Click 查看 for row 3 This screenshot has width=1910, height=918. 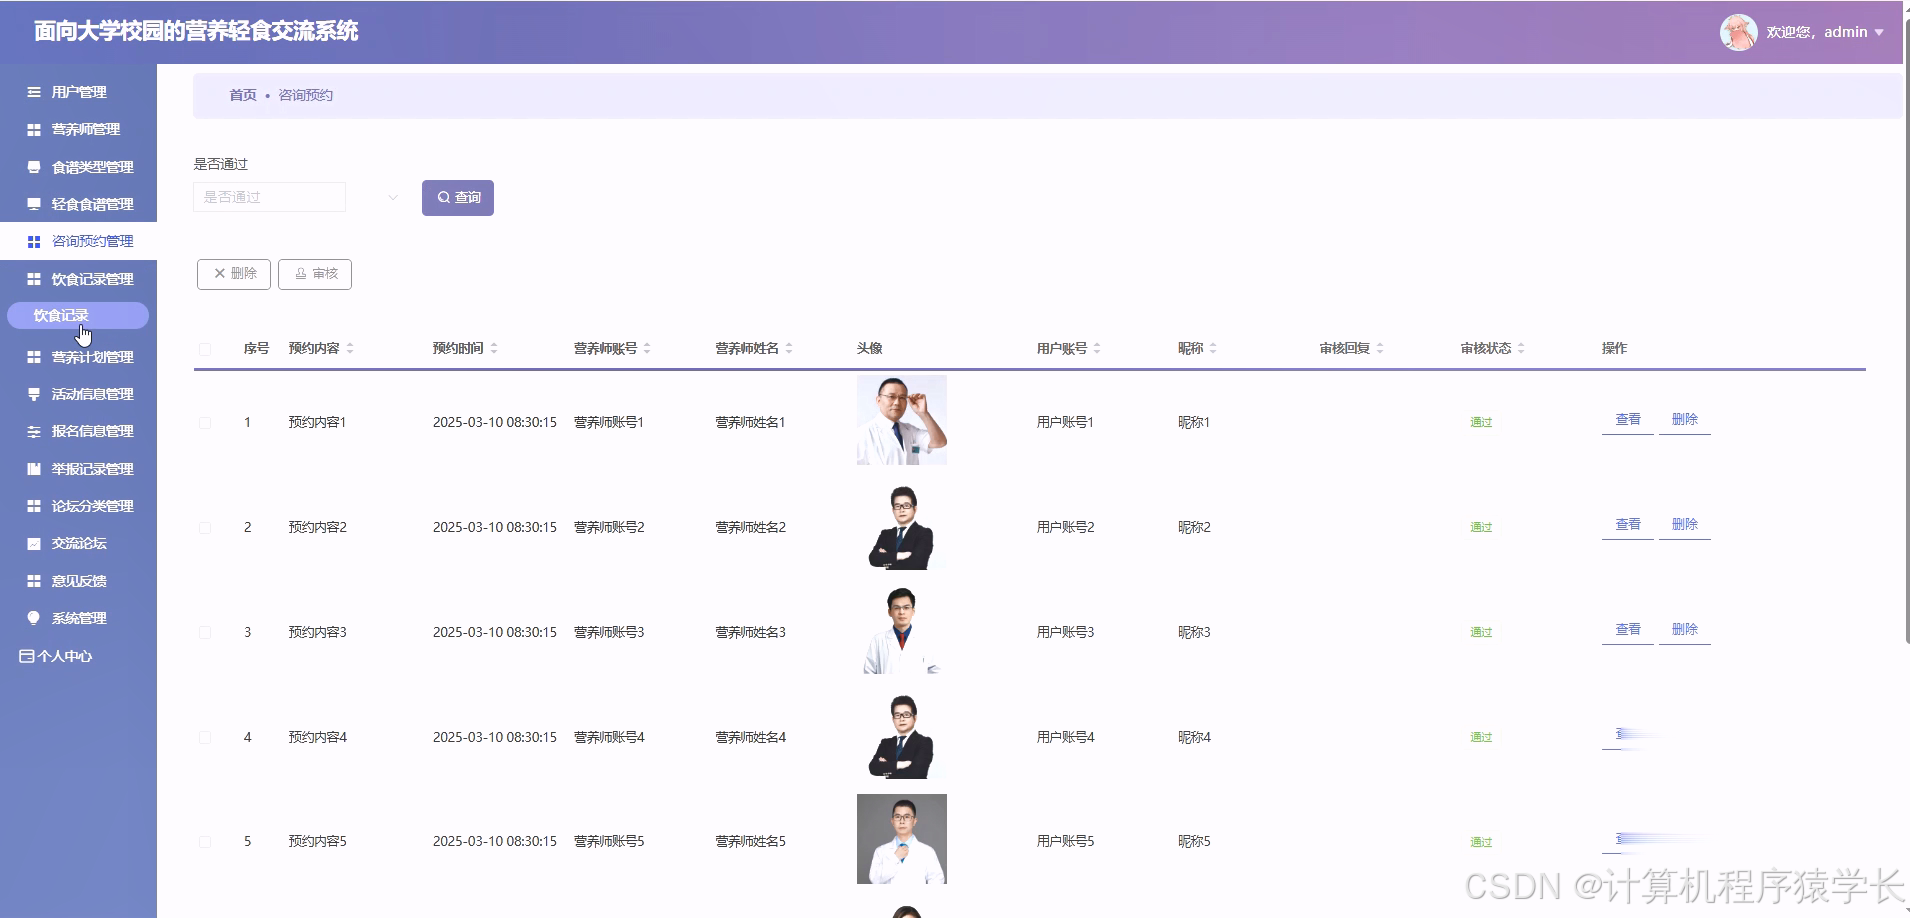point(1628,630)
